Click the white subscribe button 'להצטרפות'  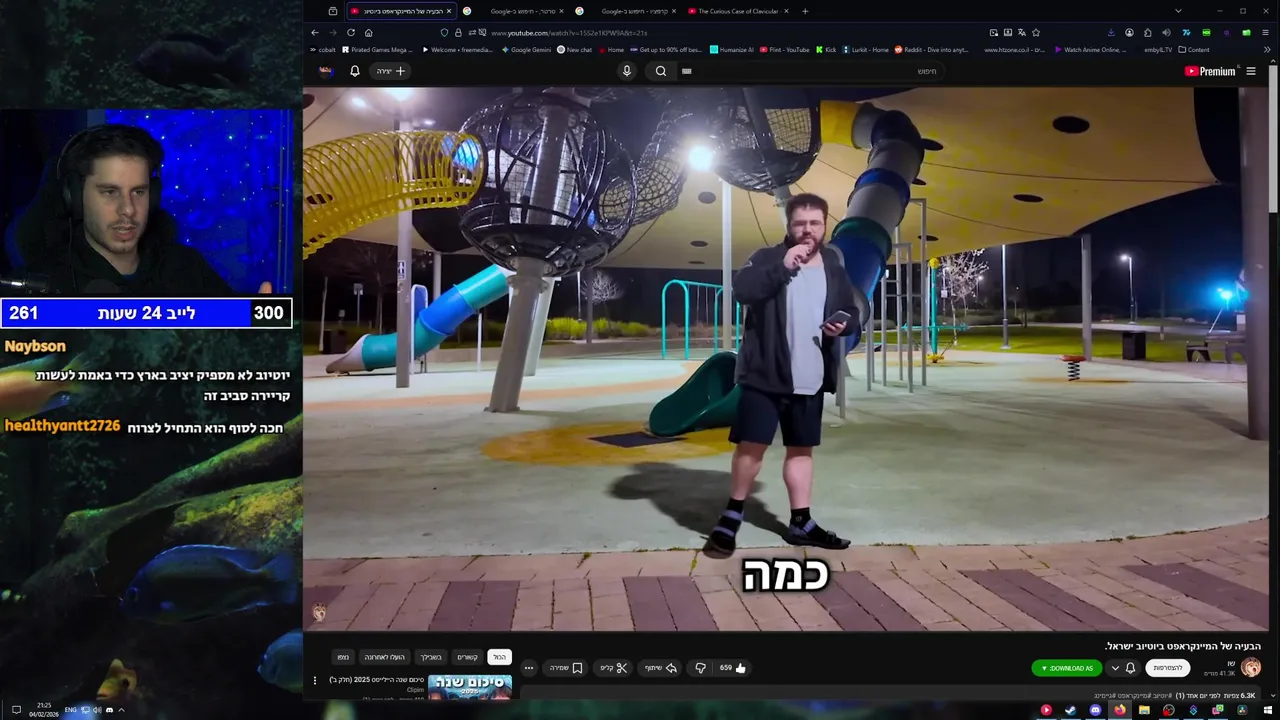click(1168, 668)
